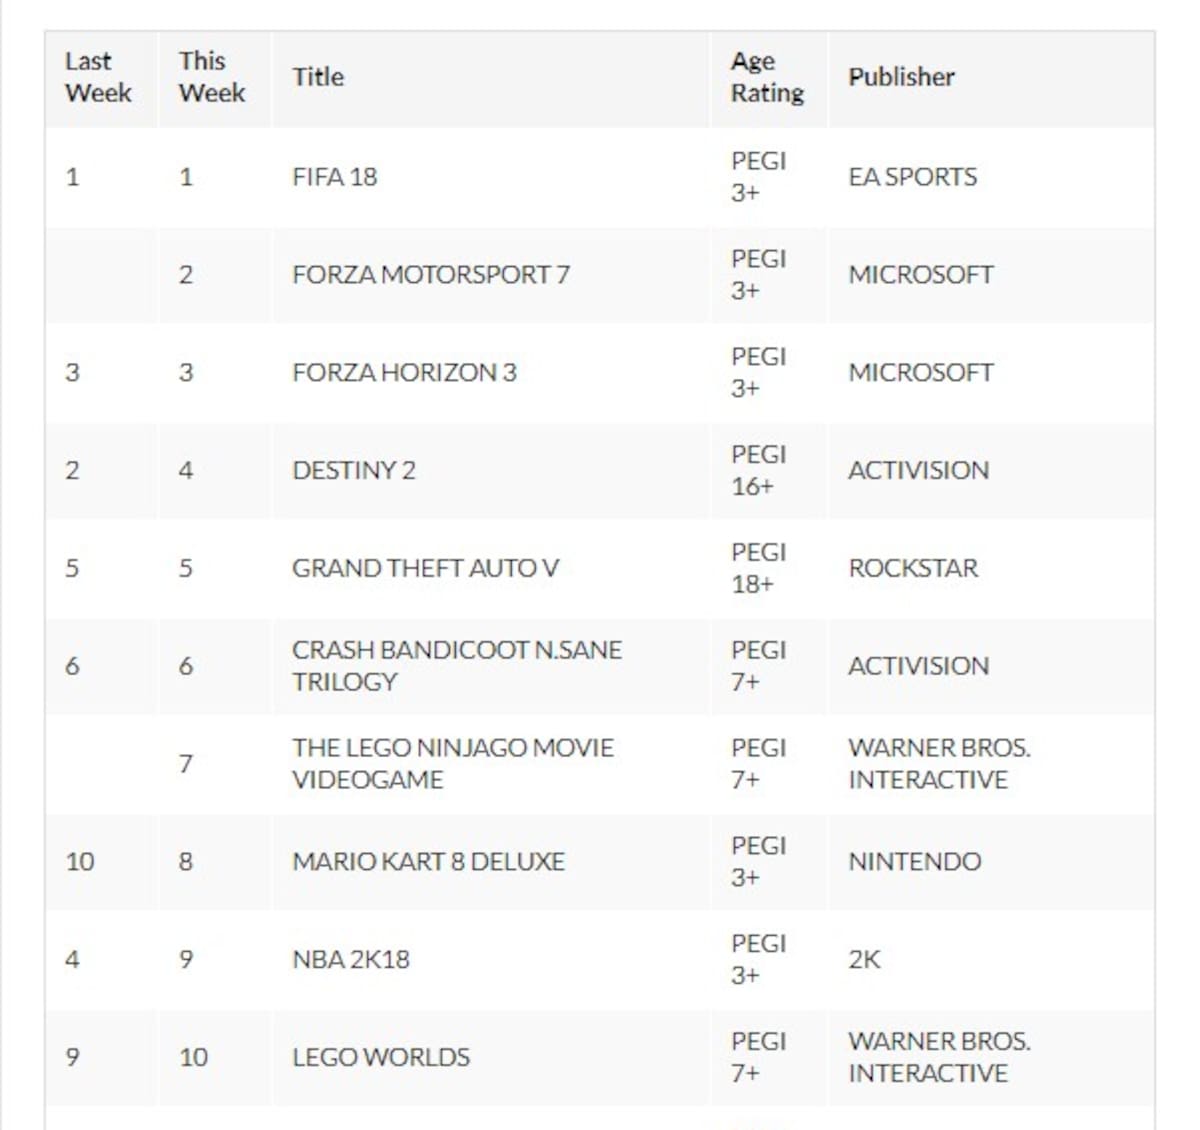Screen dimensions: 1200x1130
Task: Click the LEGO WORLDS title
Action: click(381, 1058)
